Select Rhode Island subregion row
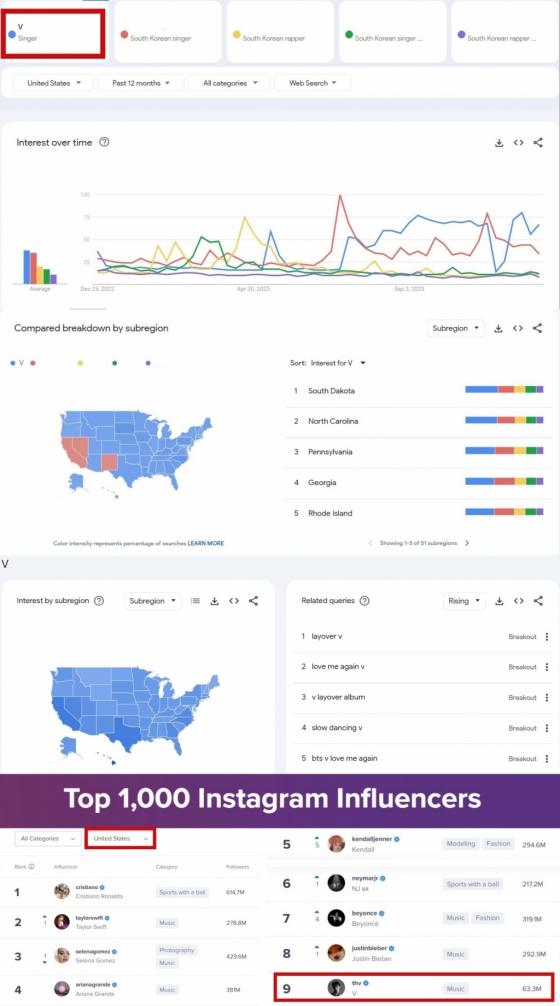Screen dimensions: 560x1006 (x=418, y=513)
